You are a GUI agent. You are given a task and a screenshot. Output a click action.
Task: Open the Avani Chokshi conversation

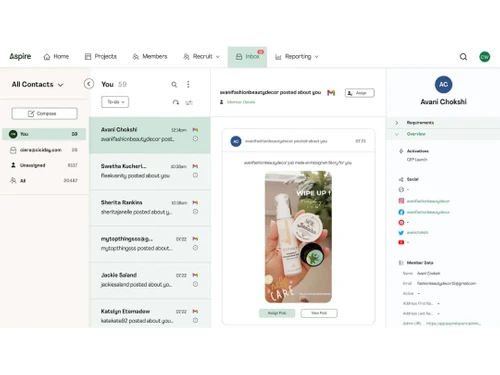pos(150,135)
